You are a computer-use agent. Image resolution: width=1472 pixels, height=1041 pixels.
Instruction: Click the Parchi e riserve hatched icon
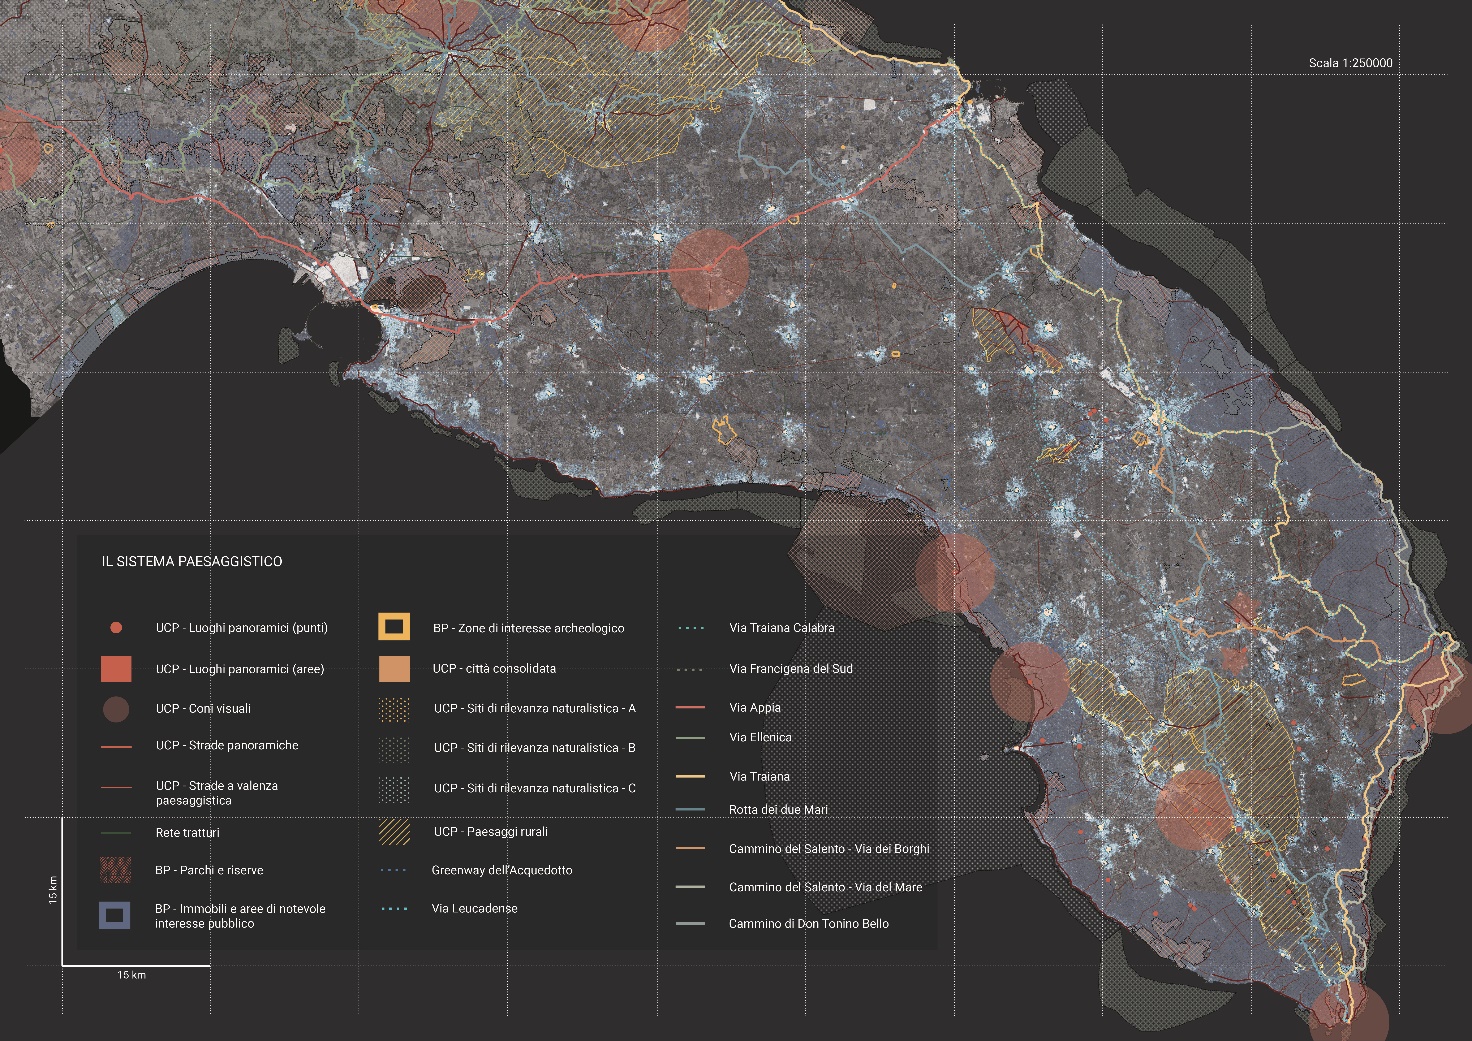(x=115, y=870)
